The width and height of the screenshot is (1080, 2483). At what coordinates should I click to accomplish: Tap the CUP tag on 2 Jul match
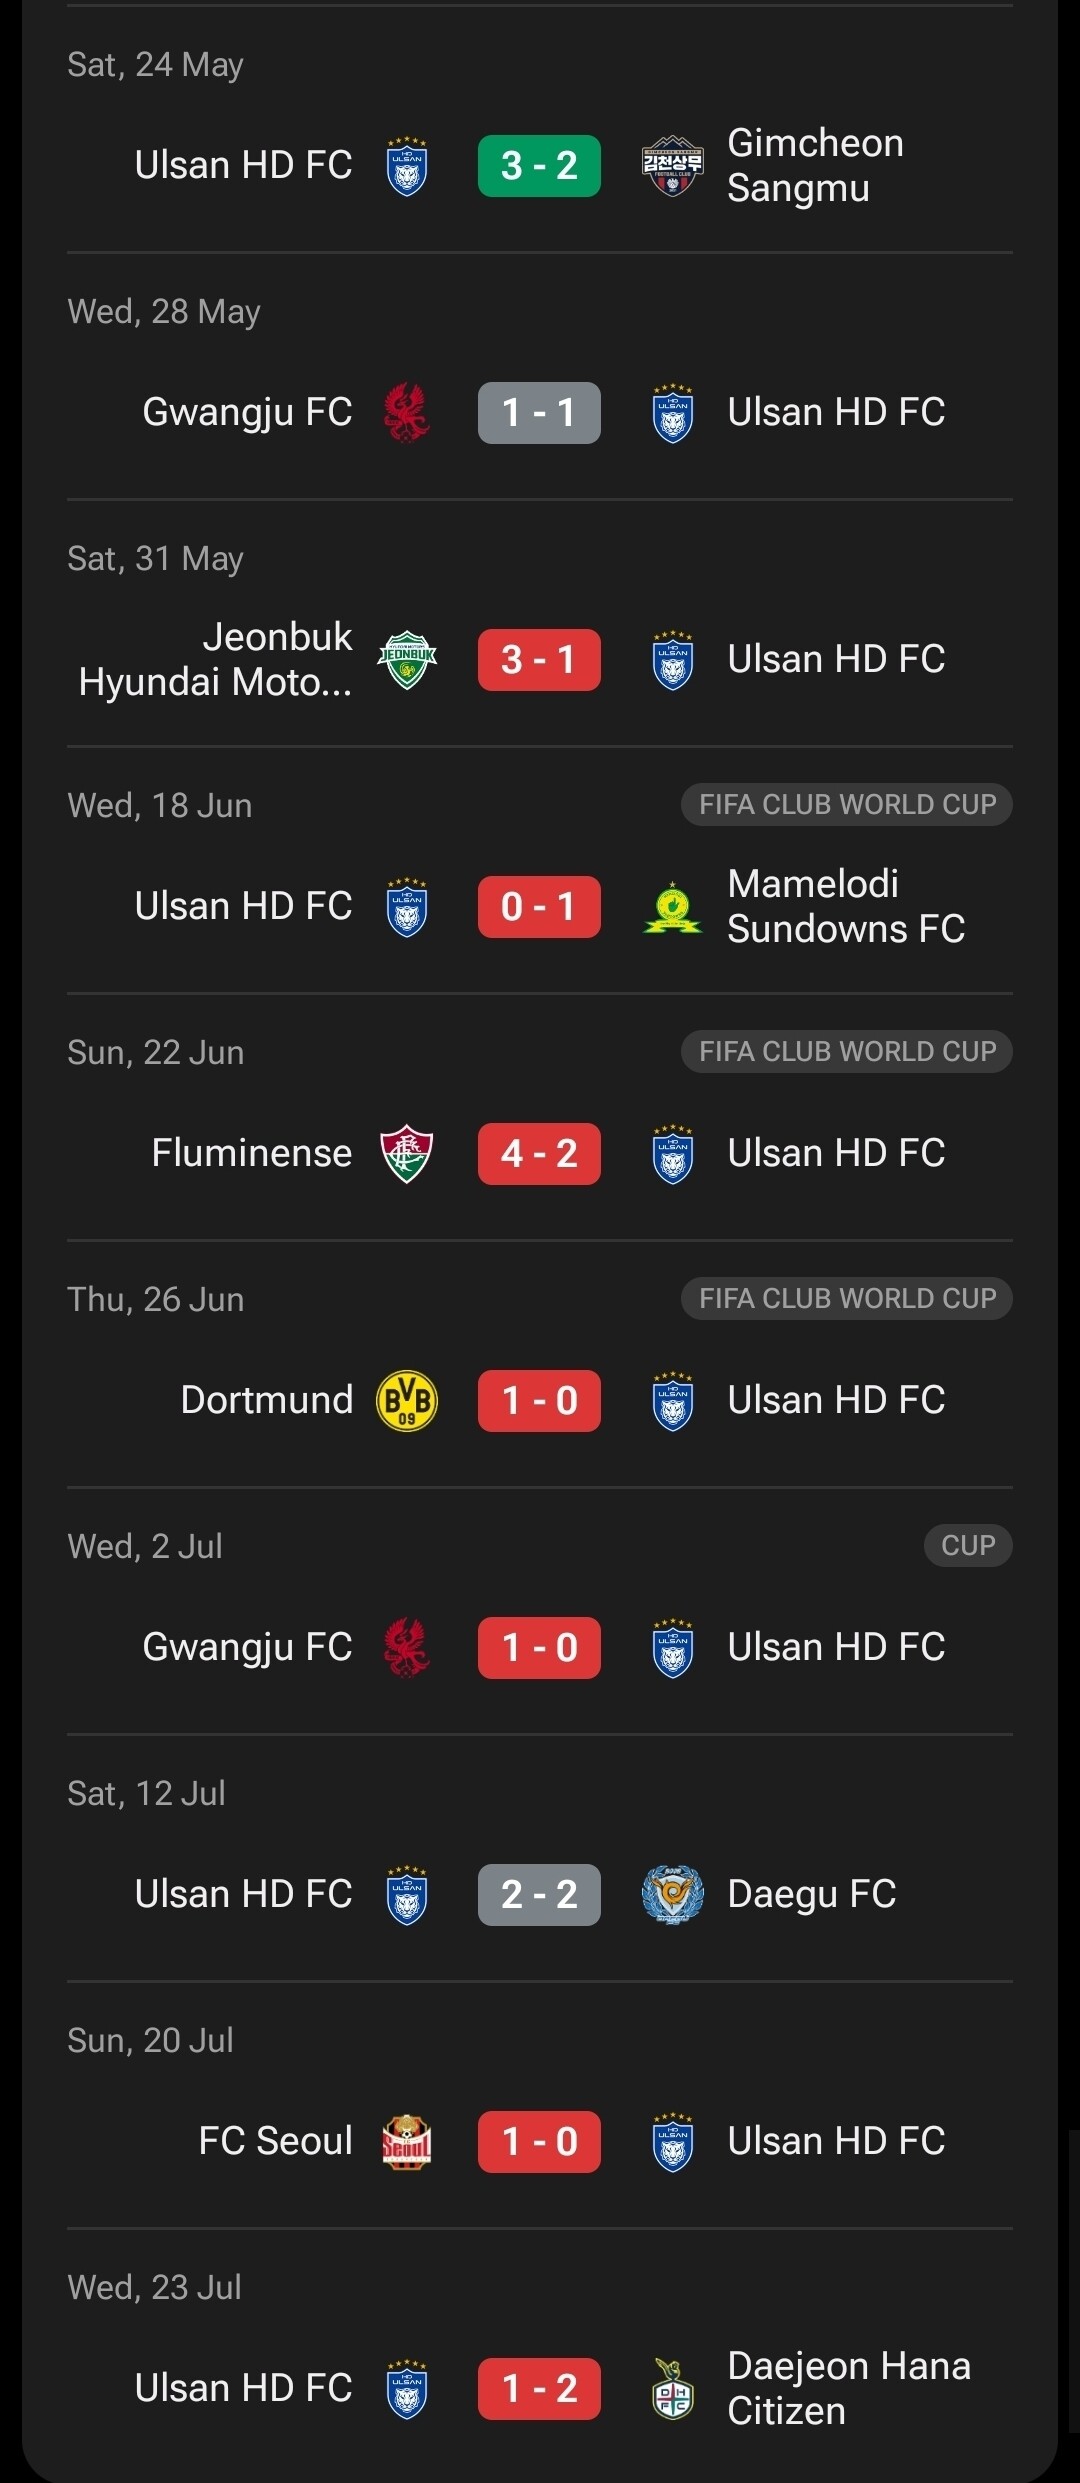click(x=968, y=1546)
